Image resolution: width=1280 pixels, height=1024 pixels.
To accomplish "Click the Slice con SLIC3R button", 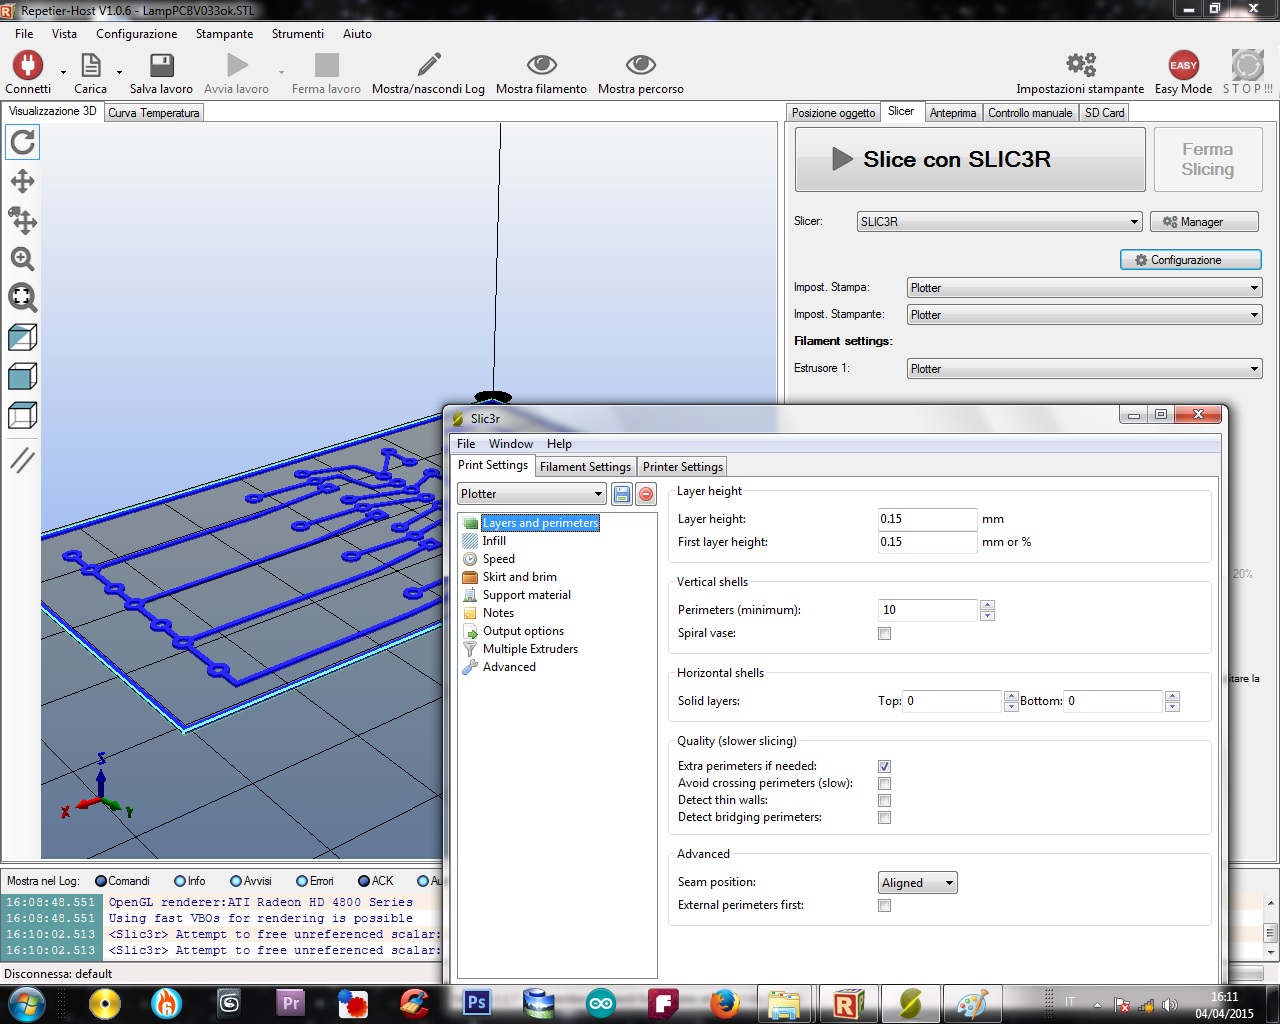I will (x=970, y=160).
